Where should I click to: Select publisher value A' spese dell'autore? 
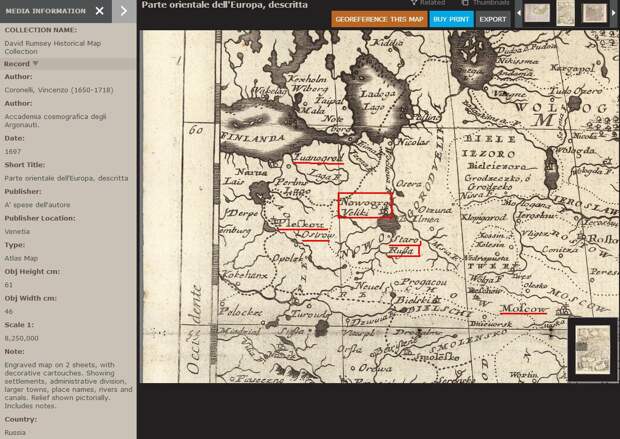click(x=37, y=204)
